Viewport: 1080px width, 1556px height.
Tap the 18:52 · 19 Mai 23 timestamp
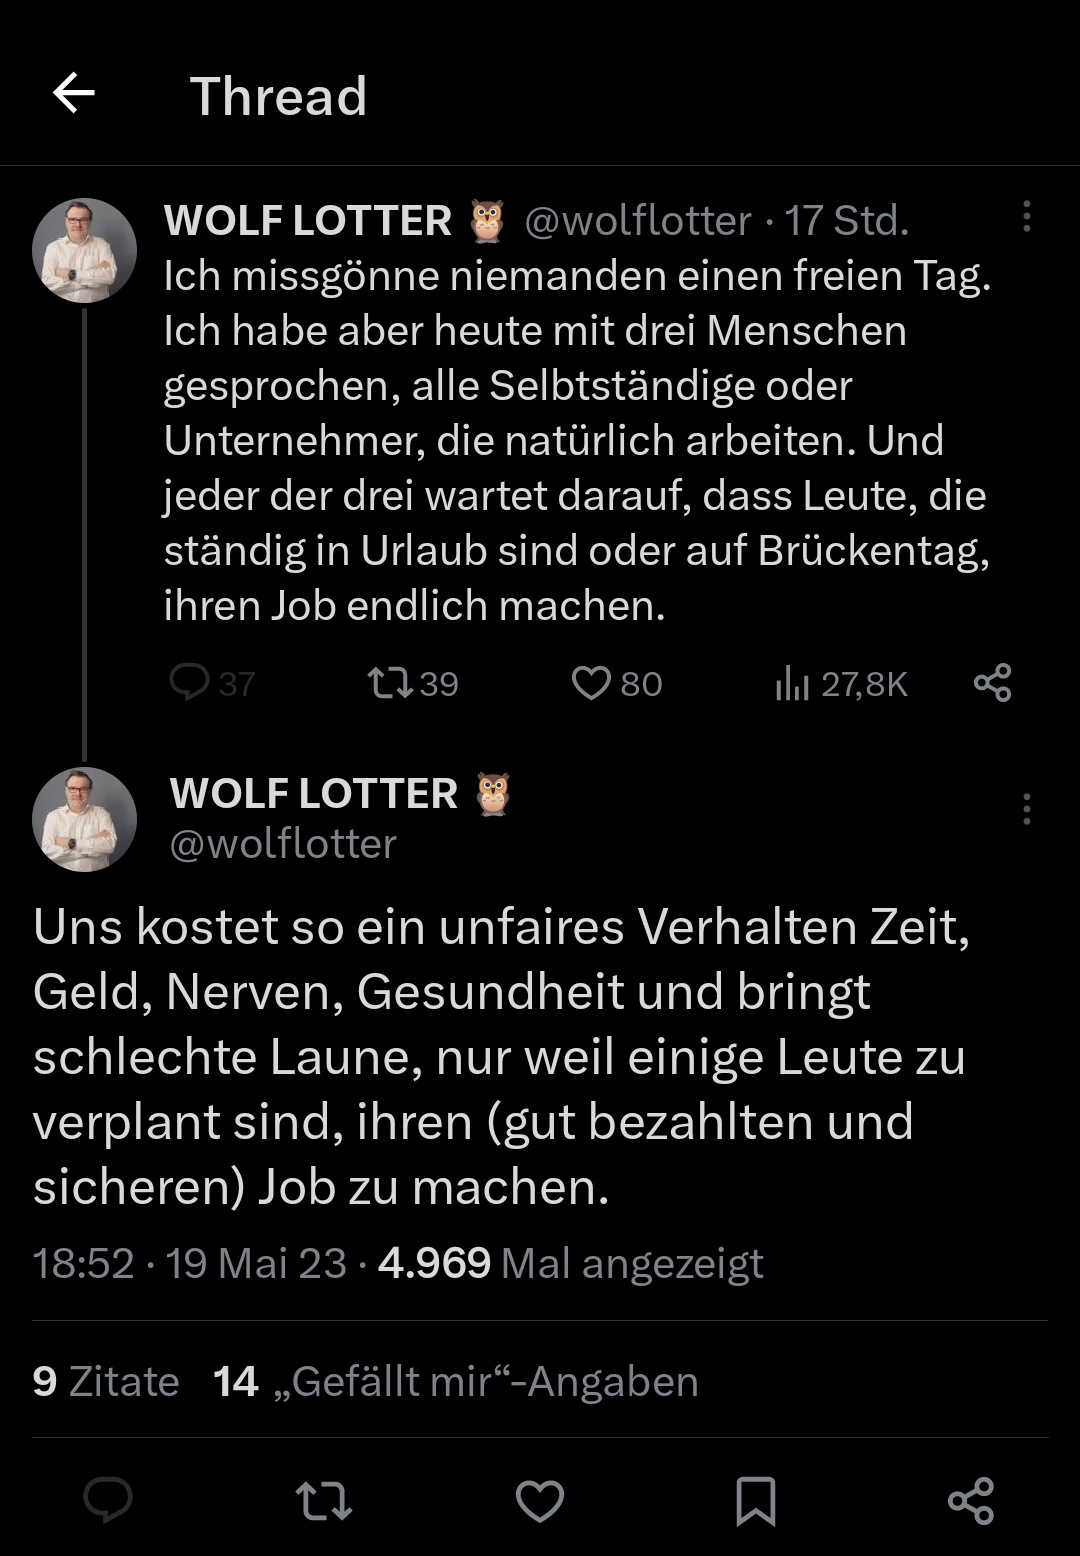(190, 1263)
